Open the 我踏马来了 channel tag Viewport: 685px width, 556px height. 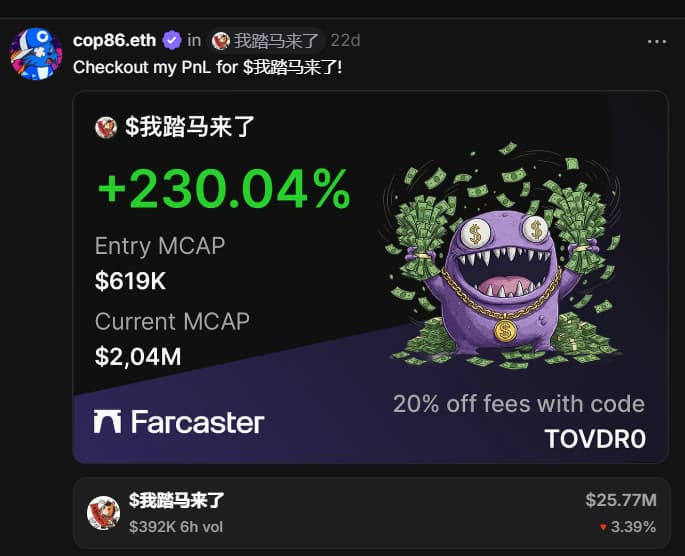click(266, 41)
